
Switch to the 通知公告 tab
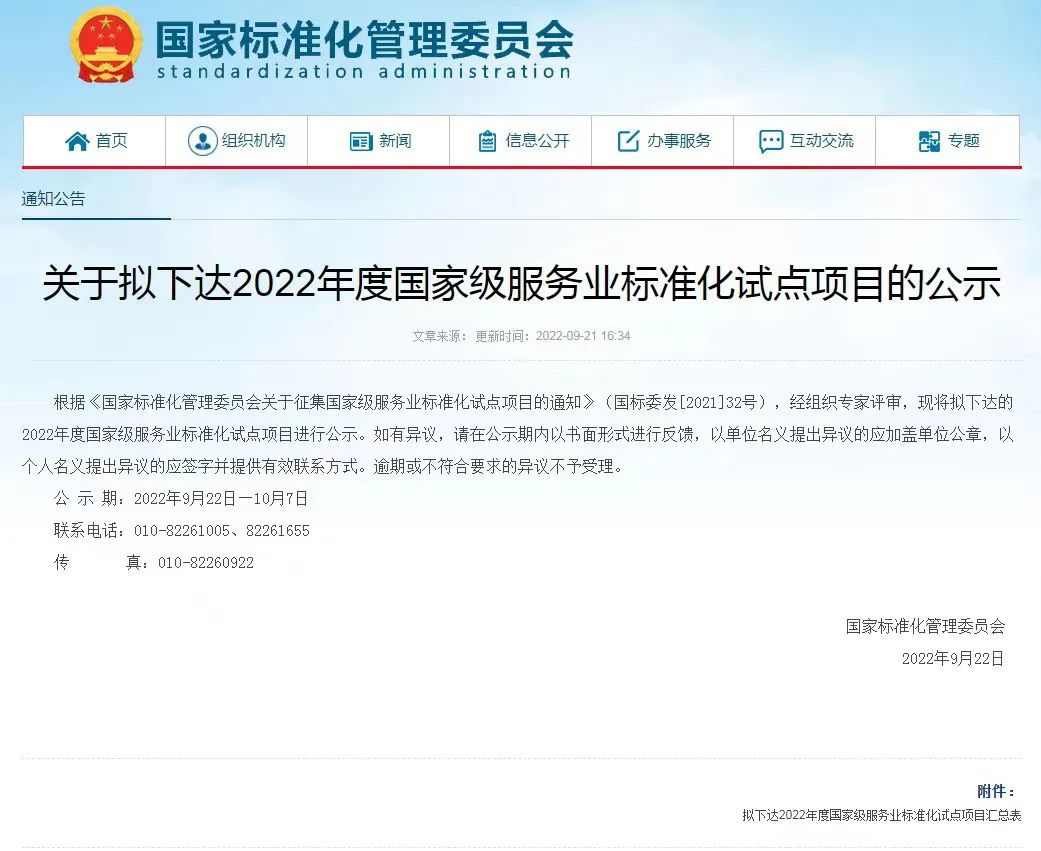(x=53, y=198)
